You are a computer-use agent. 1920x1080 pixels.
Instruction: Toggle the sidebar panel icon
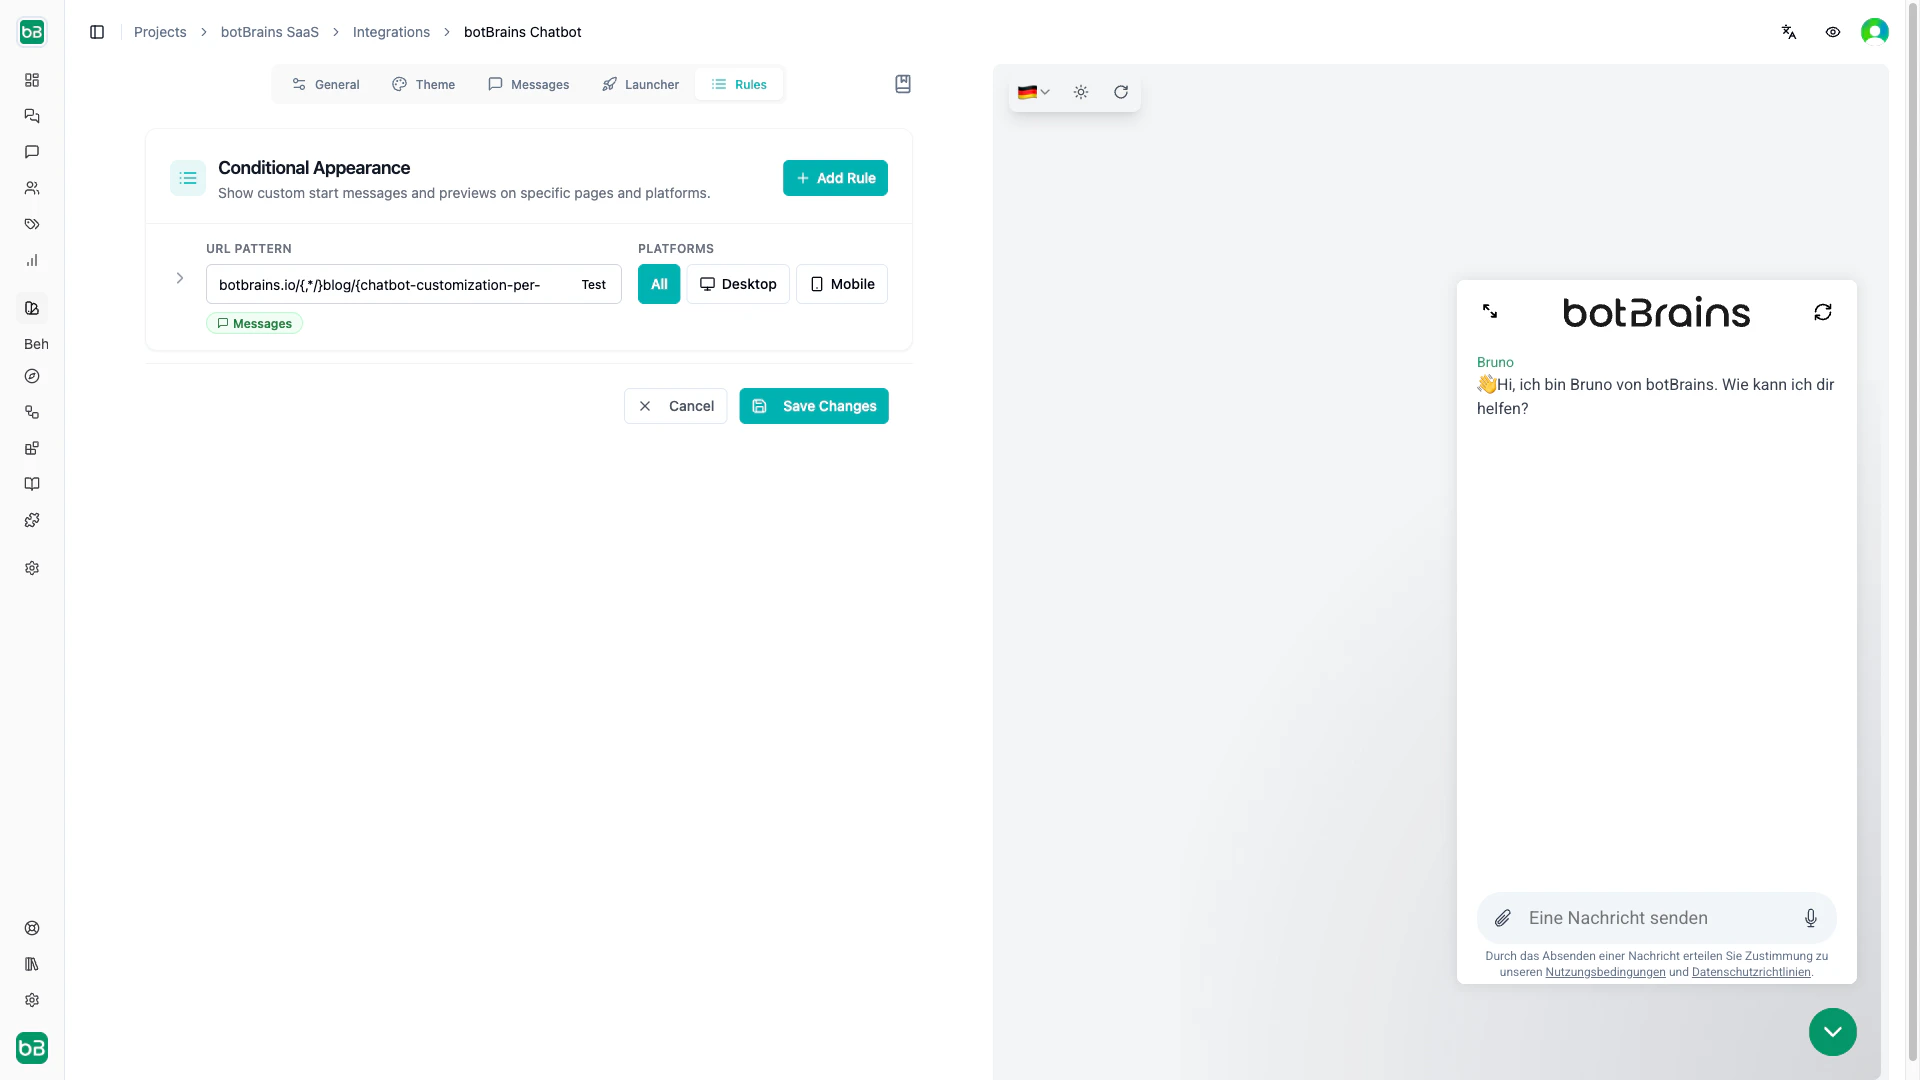[x=97, y=32]
